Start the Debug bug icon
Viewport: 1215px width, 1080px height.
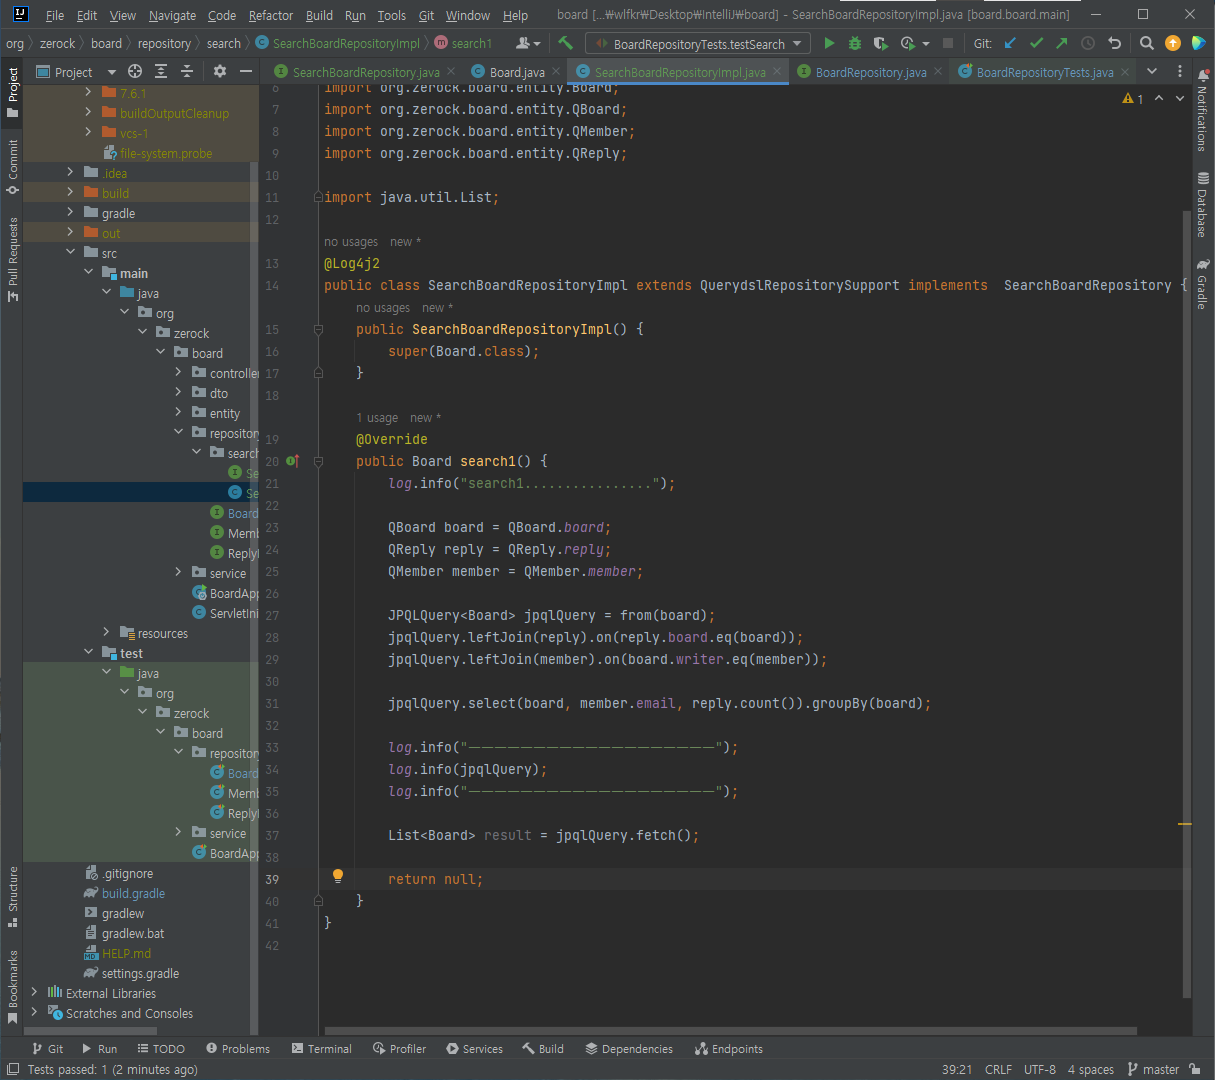pos(855,43)
